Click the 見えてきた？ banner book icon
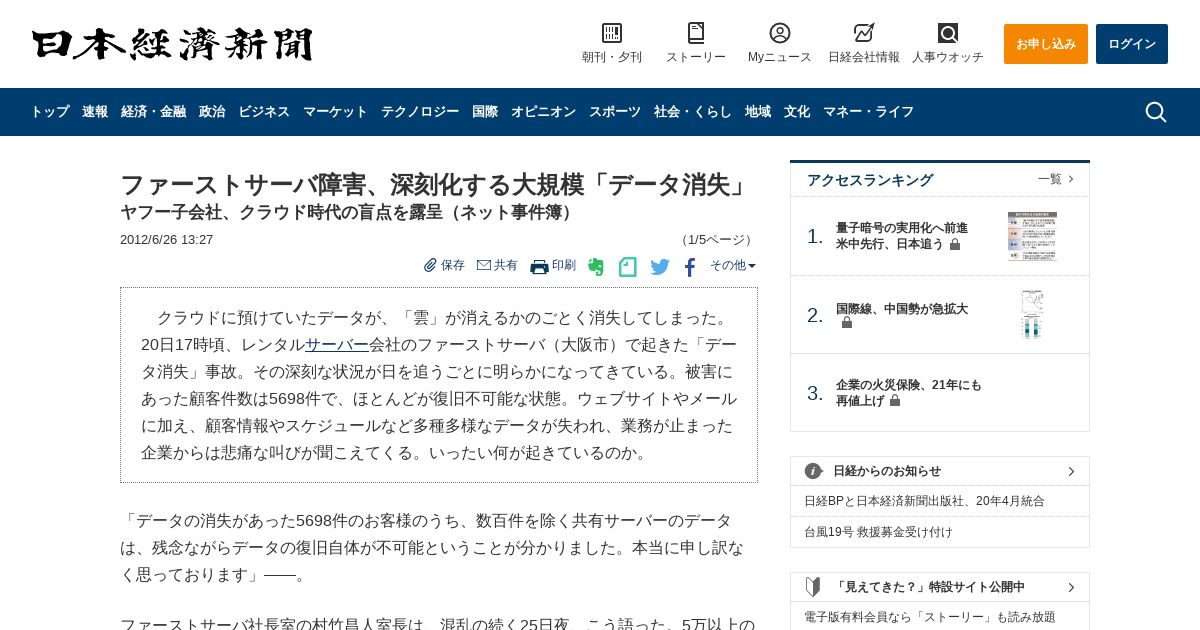 pos(813,587)
